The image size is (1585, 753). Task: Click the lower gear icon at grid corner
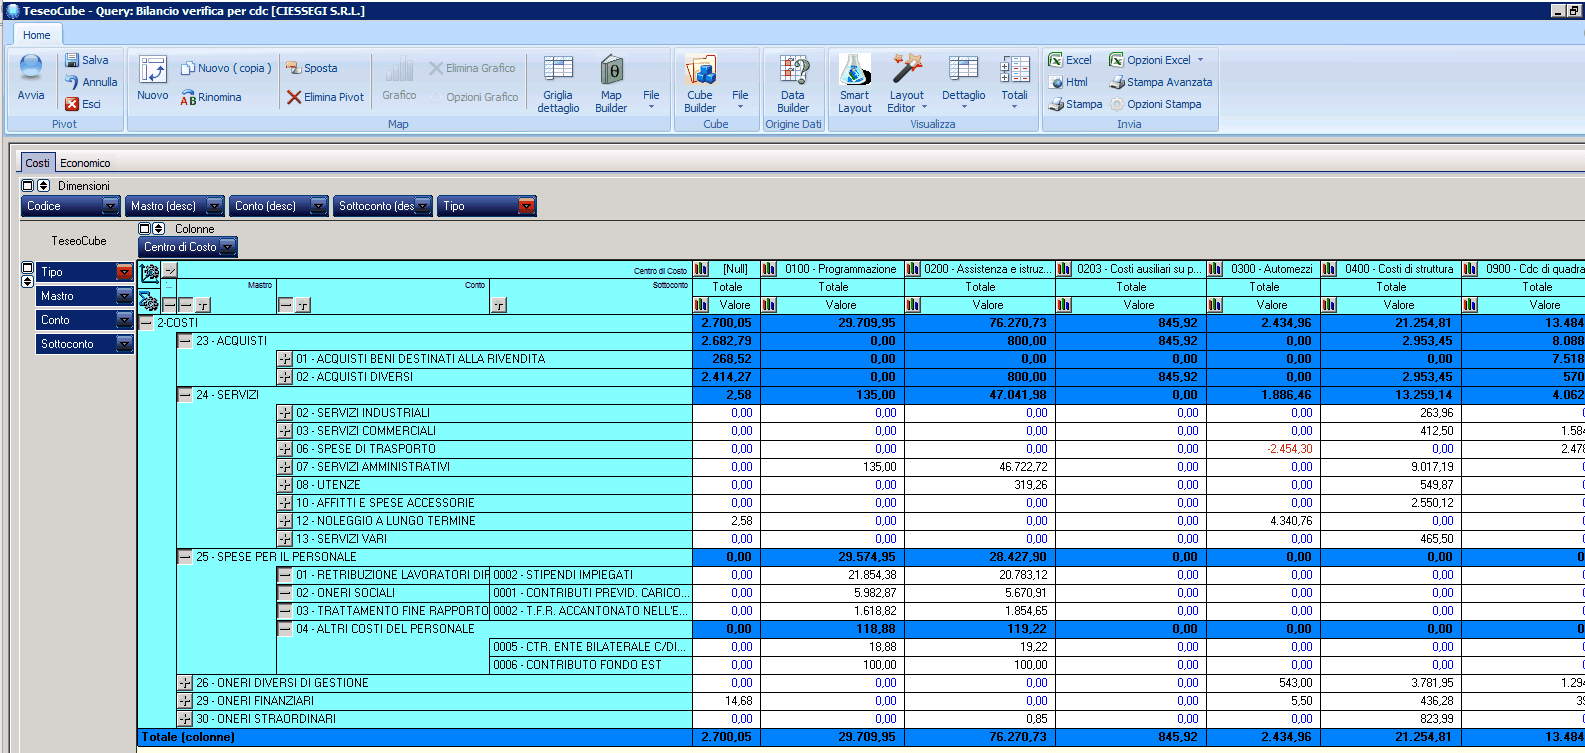click(x=149, y=302)
